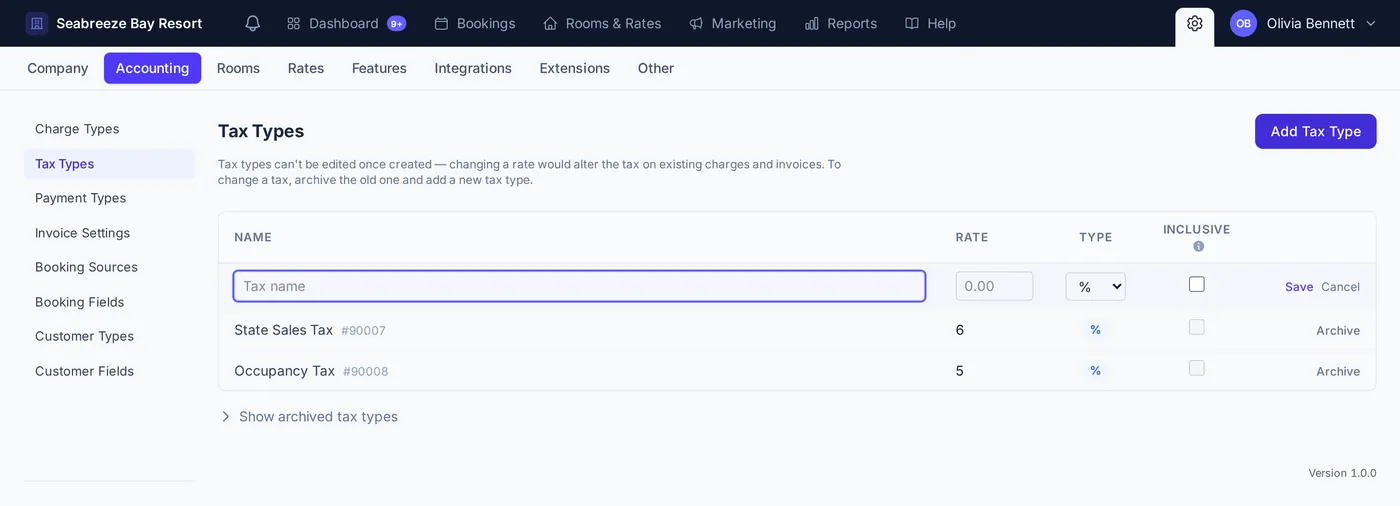1400x506 pixels.
Task: Open the Other tab
Action: pos(656,68)
